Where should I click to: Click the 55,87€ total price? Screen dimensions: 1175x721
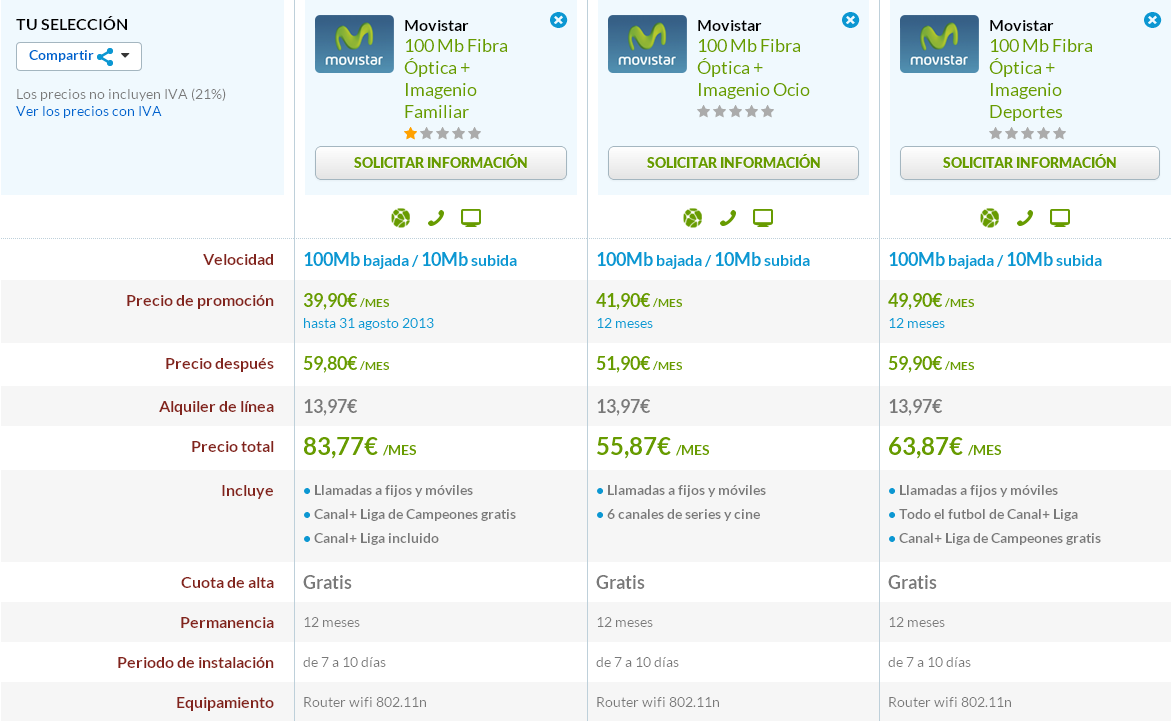(653, 447)
